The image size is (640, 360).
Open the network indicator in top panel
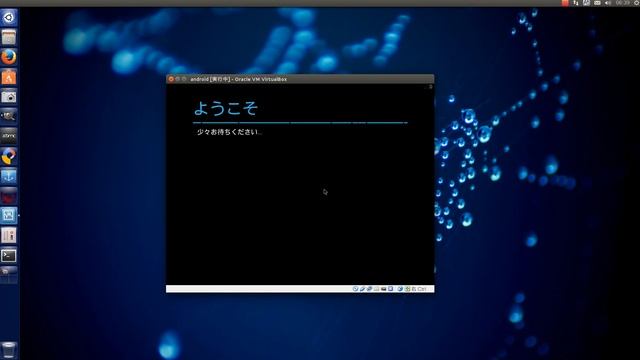pos(576,3)
